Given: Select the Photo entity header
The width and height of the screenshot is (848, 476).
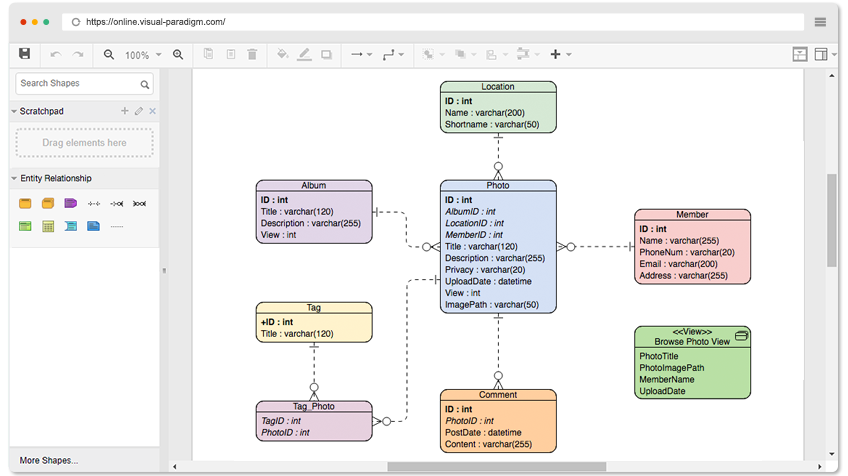Looking at the screenshot, I should coord(498,186).
